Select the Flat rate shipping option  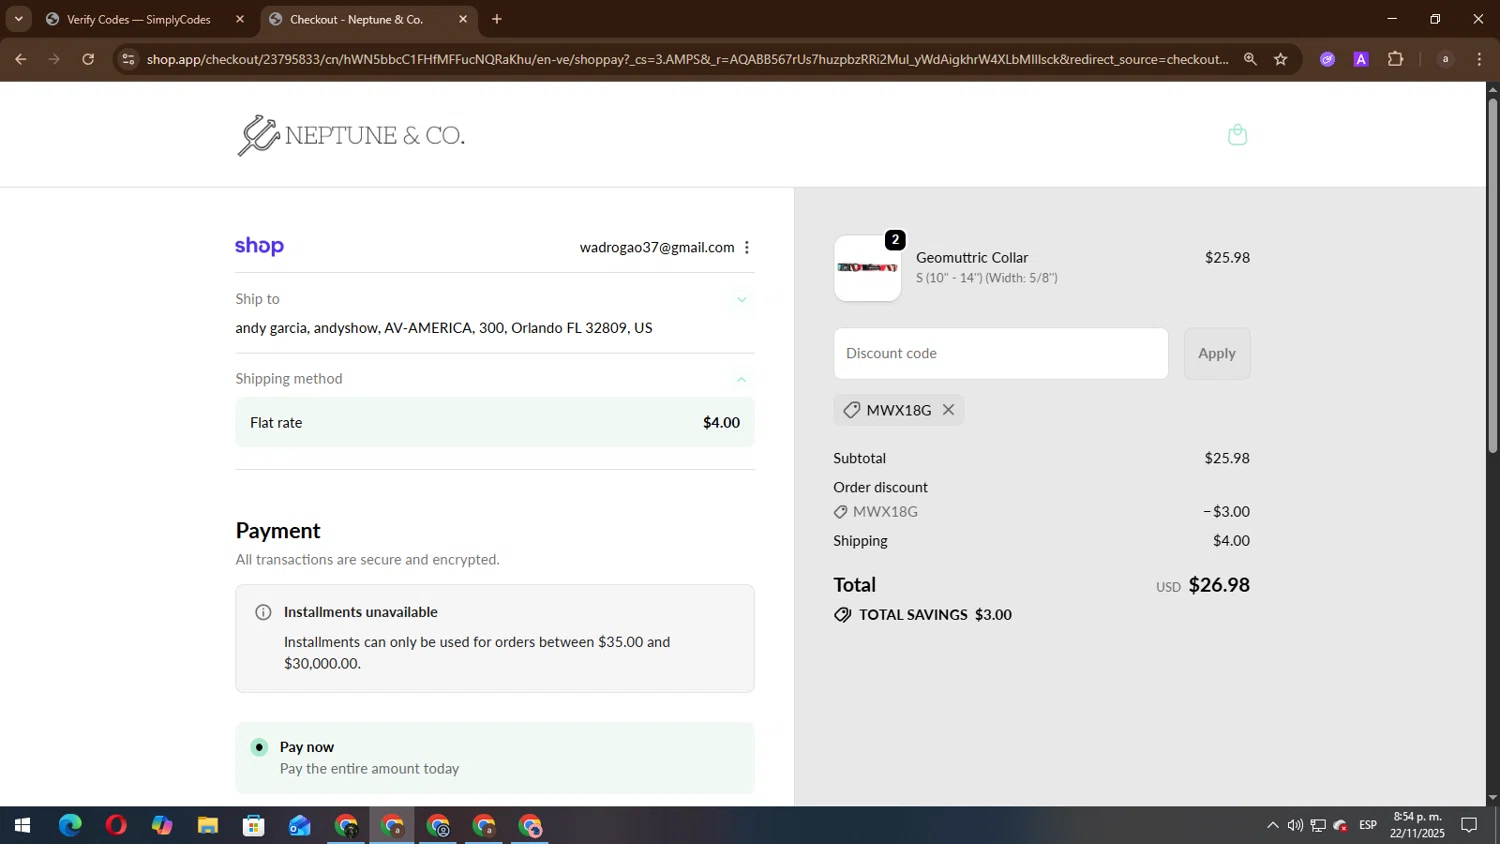495,422
